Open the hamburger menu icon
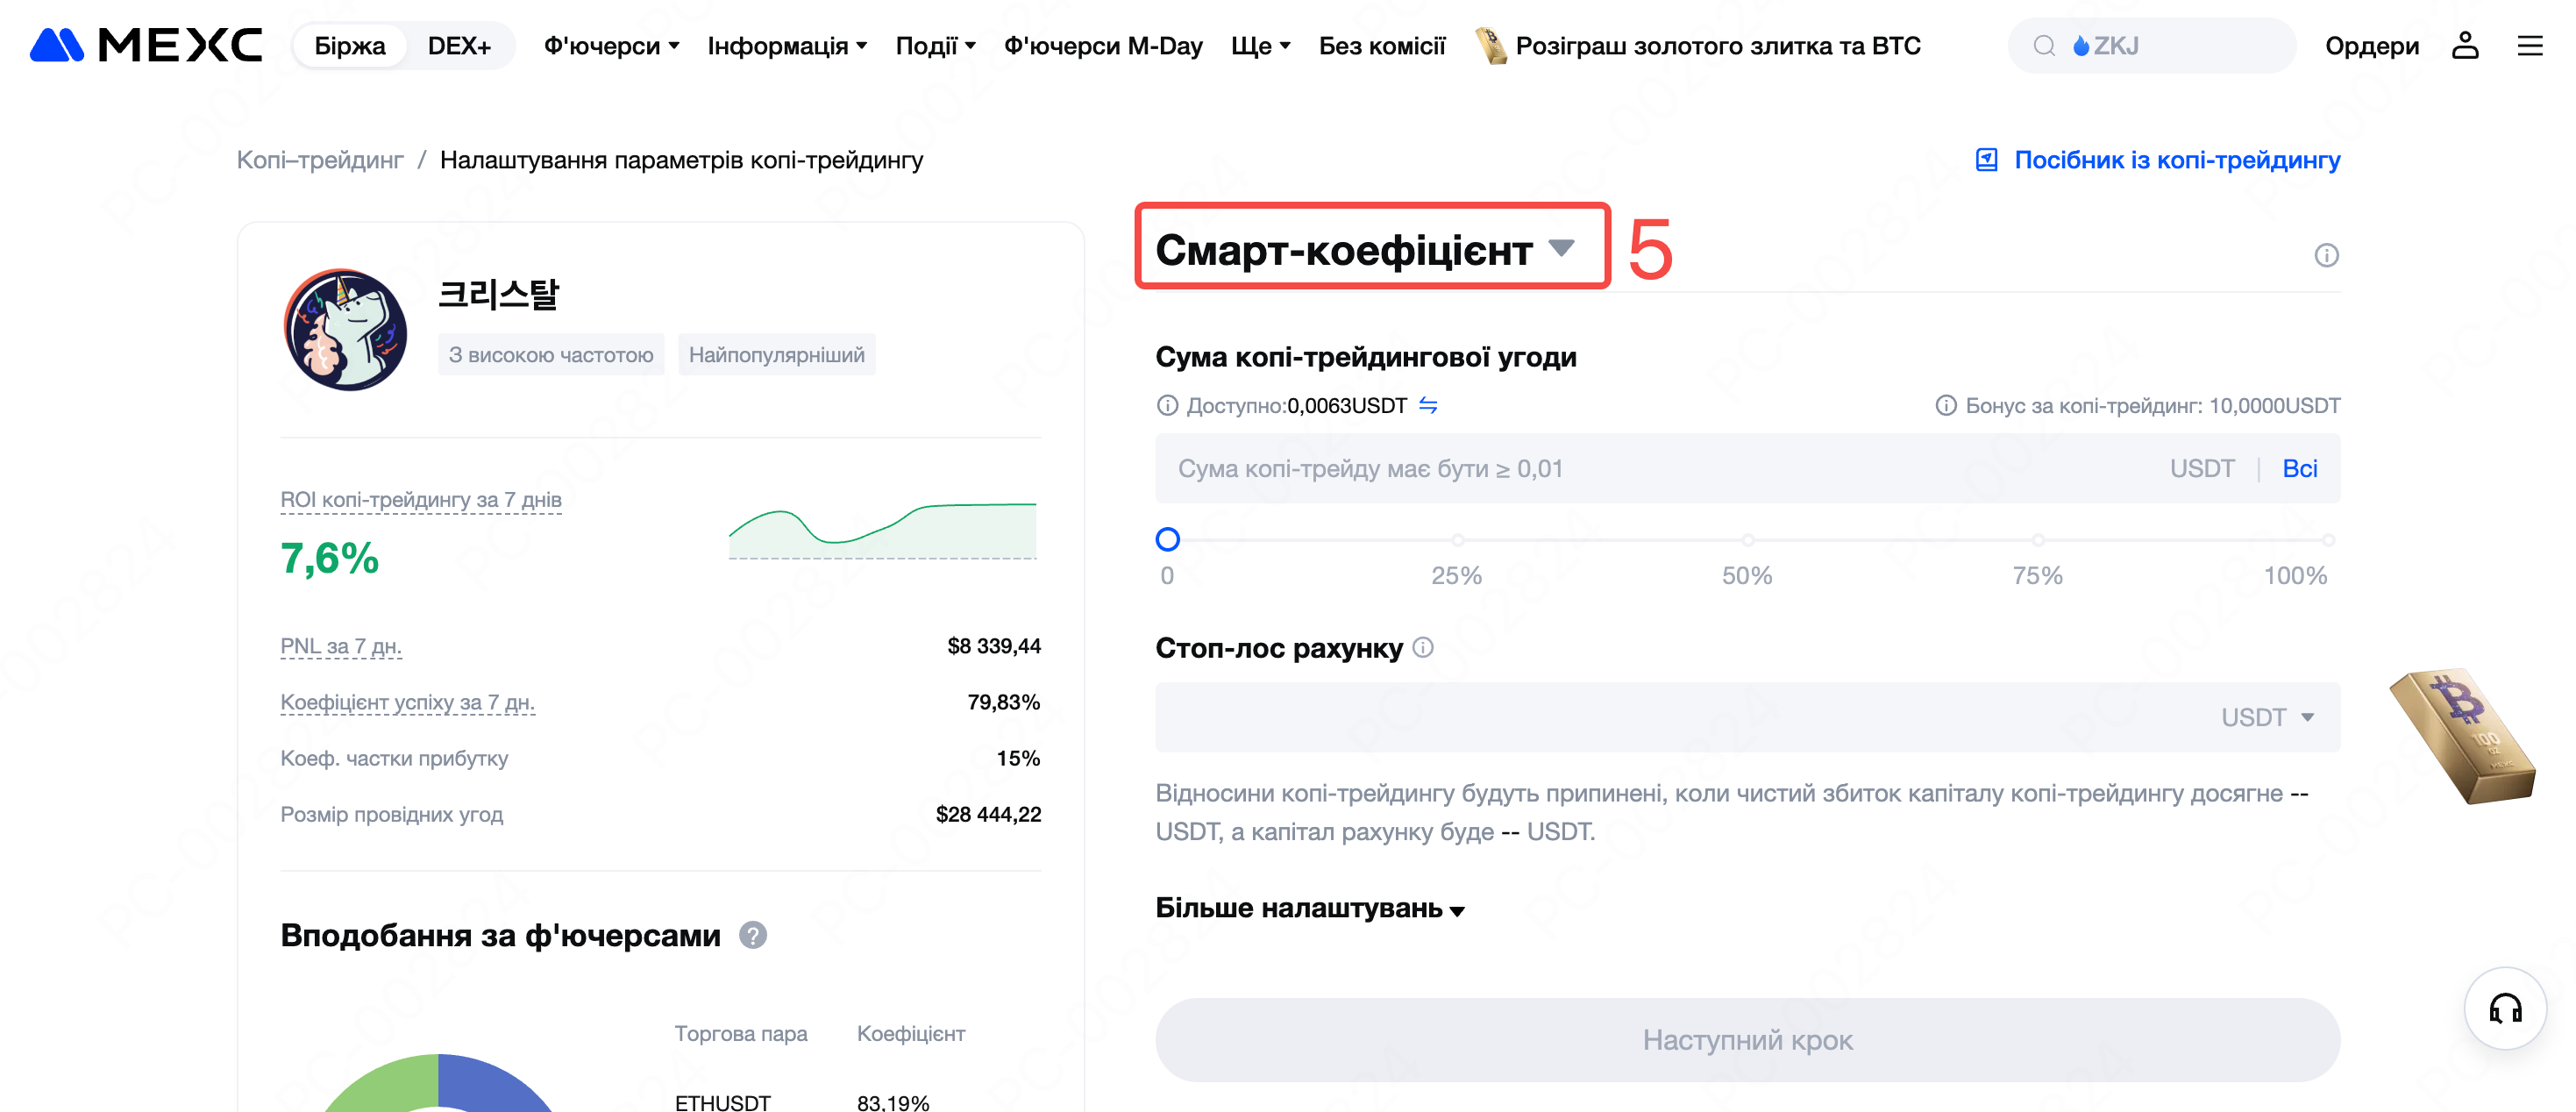Image resolution: width=2576 pixels, height=1112 pixels. pos(2529,45)
